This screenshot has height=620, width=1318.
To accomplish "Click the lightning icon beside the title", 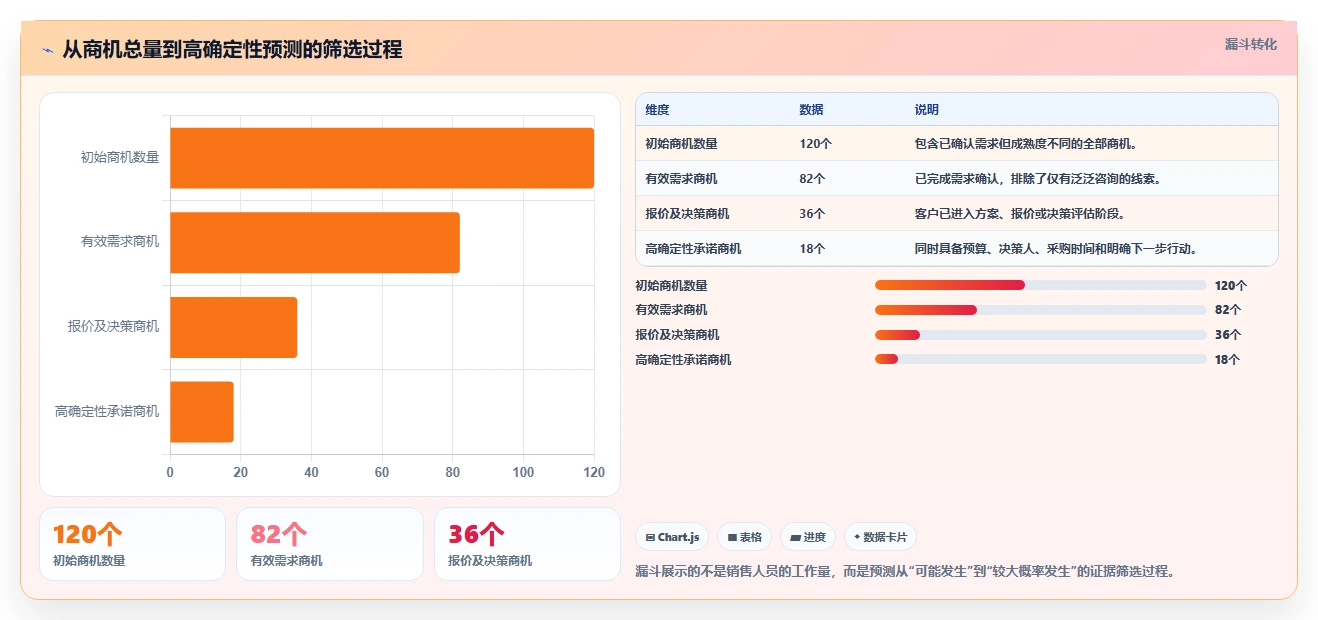I will pos(48,50).
